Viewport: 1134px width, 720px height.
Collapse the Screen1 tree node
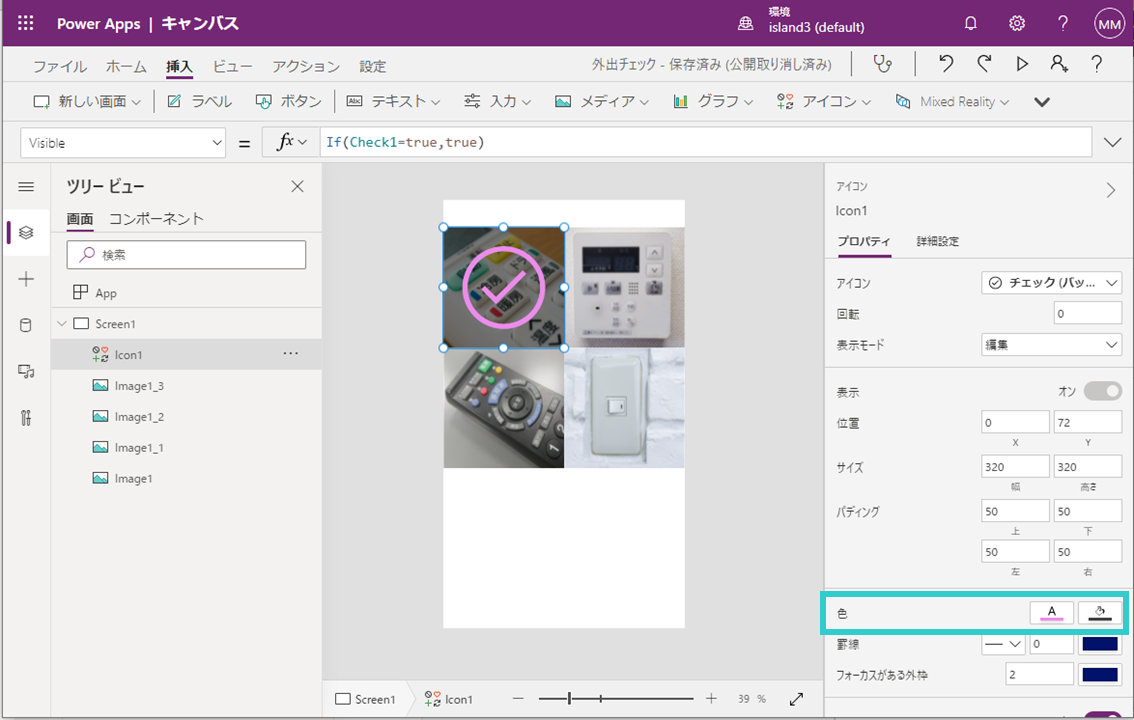click(x=62, y=324)
